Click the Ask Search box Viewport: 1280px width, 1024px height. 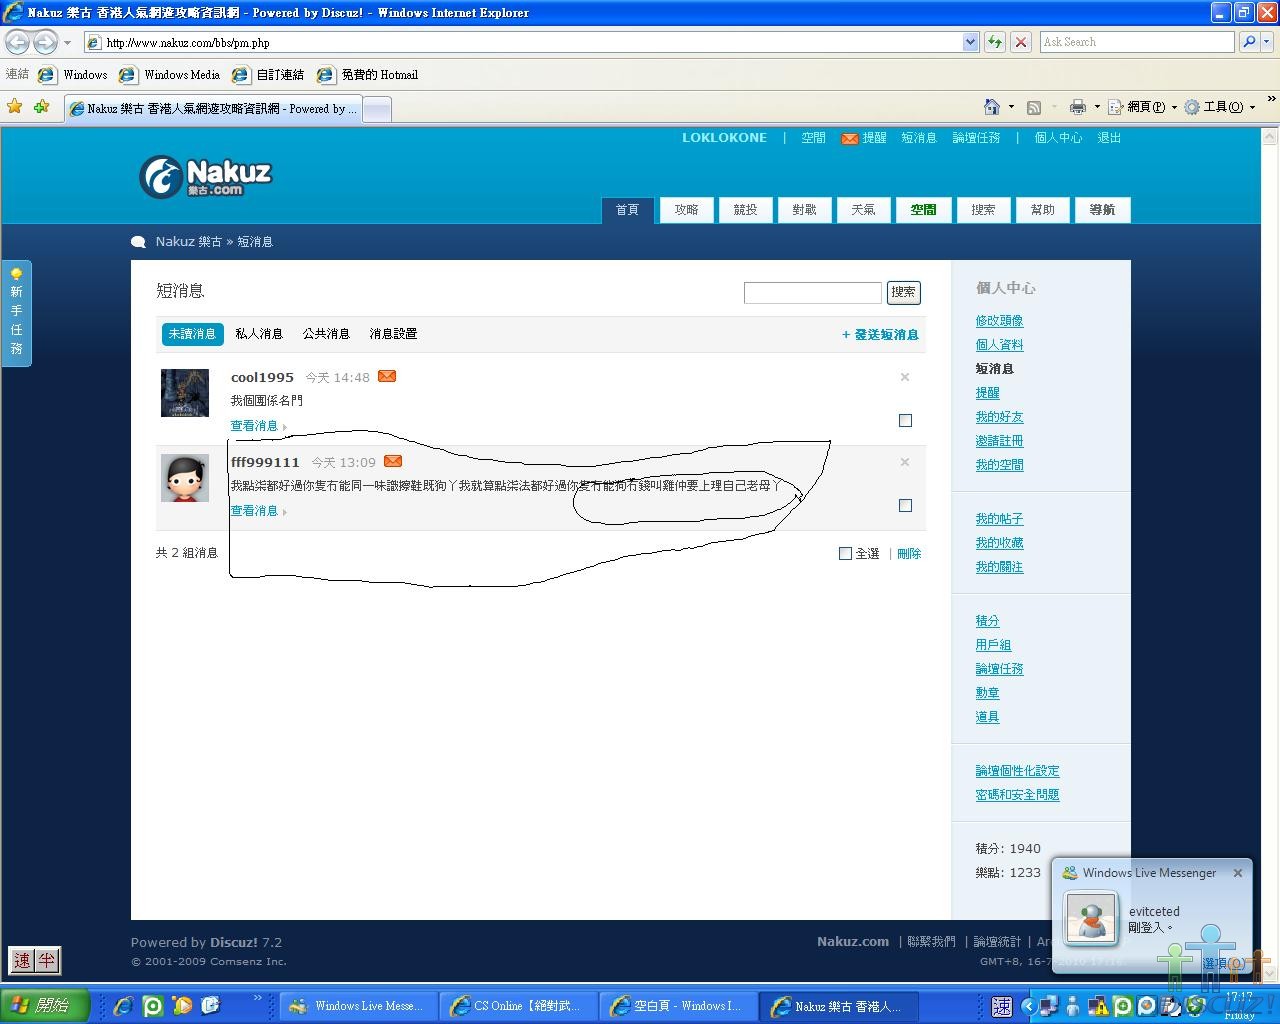(x=1137, y=42)
